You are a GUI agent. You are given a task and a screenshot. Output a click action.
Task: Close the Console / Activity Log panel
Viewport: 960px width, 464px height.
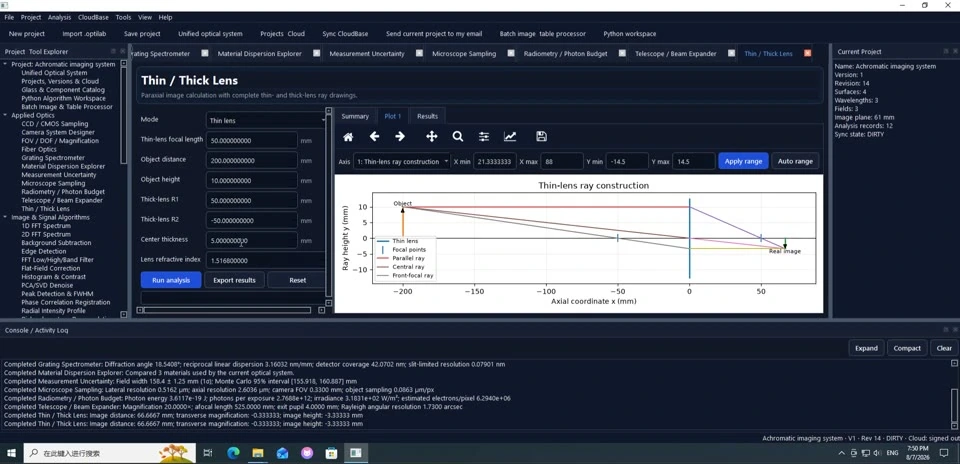[x=953, y=329]
